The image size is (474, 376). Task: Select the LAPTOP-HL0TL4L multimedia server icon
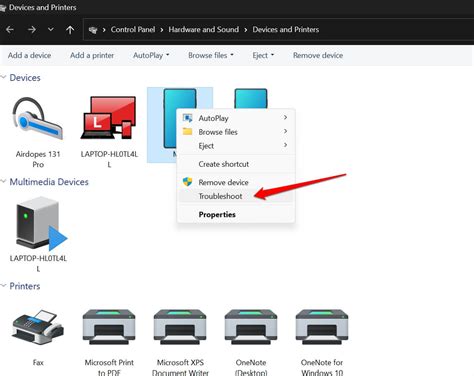point(42,223)
